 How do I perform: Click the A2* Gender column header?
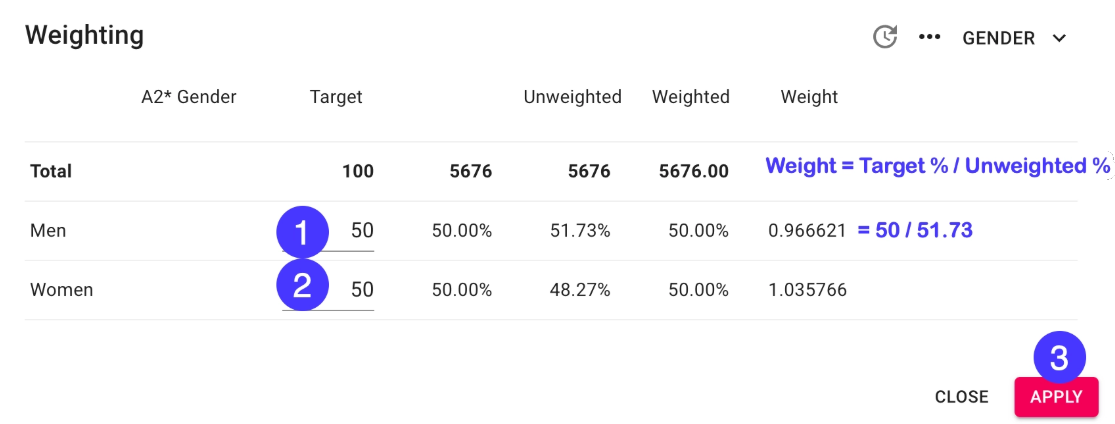[189, 97]
